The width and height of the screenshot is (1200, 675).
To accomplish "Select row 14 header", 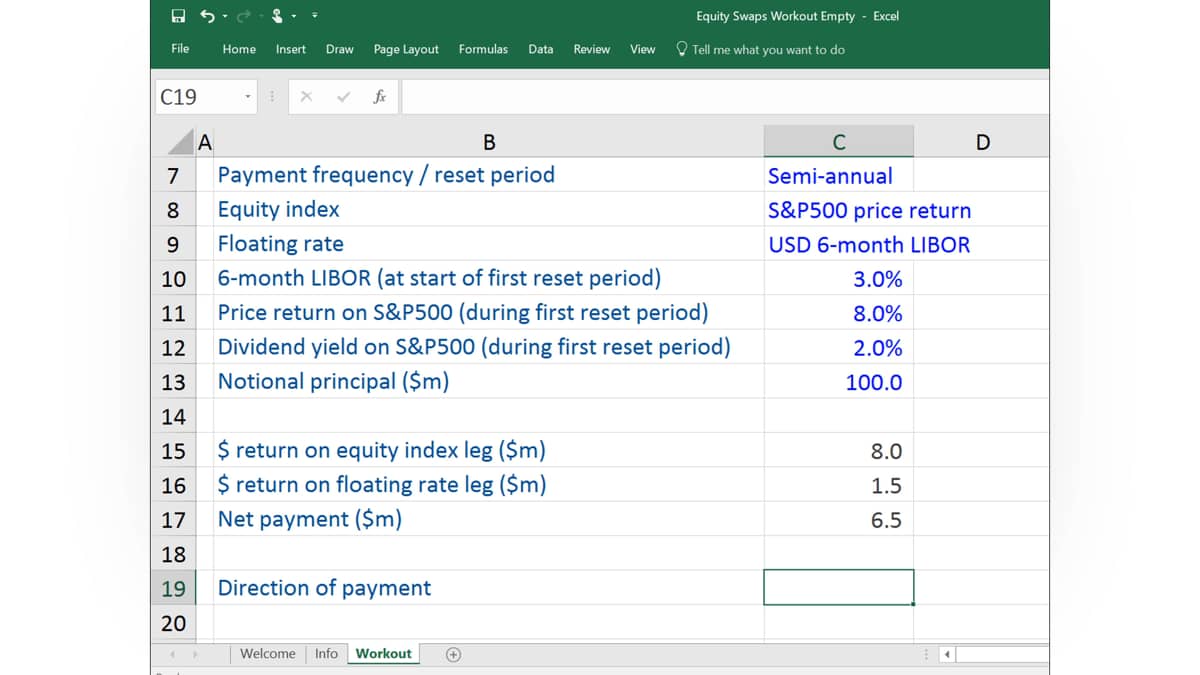I will point(173,417).
